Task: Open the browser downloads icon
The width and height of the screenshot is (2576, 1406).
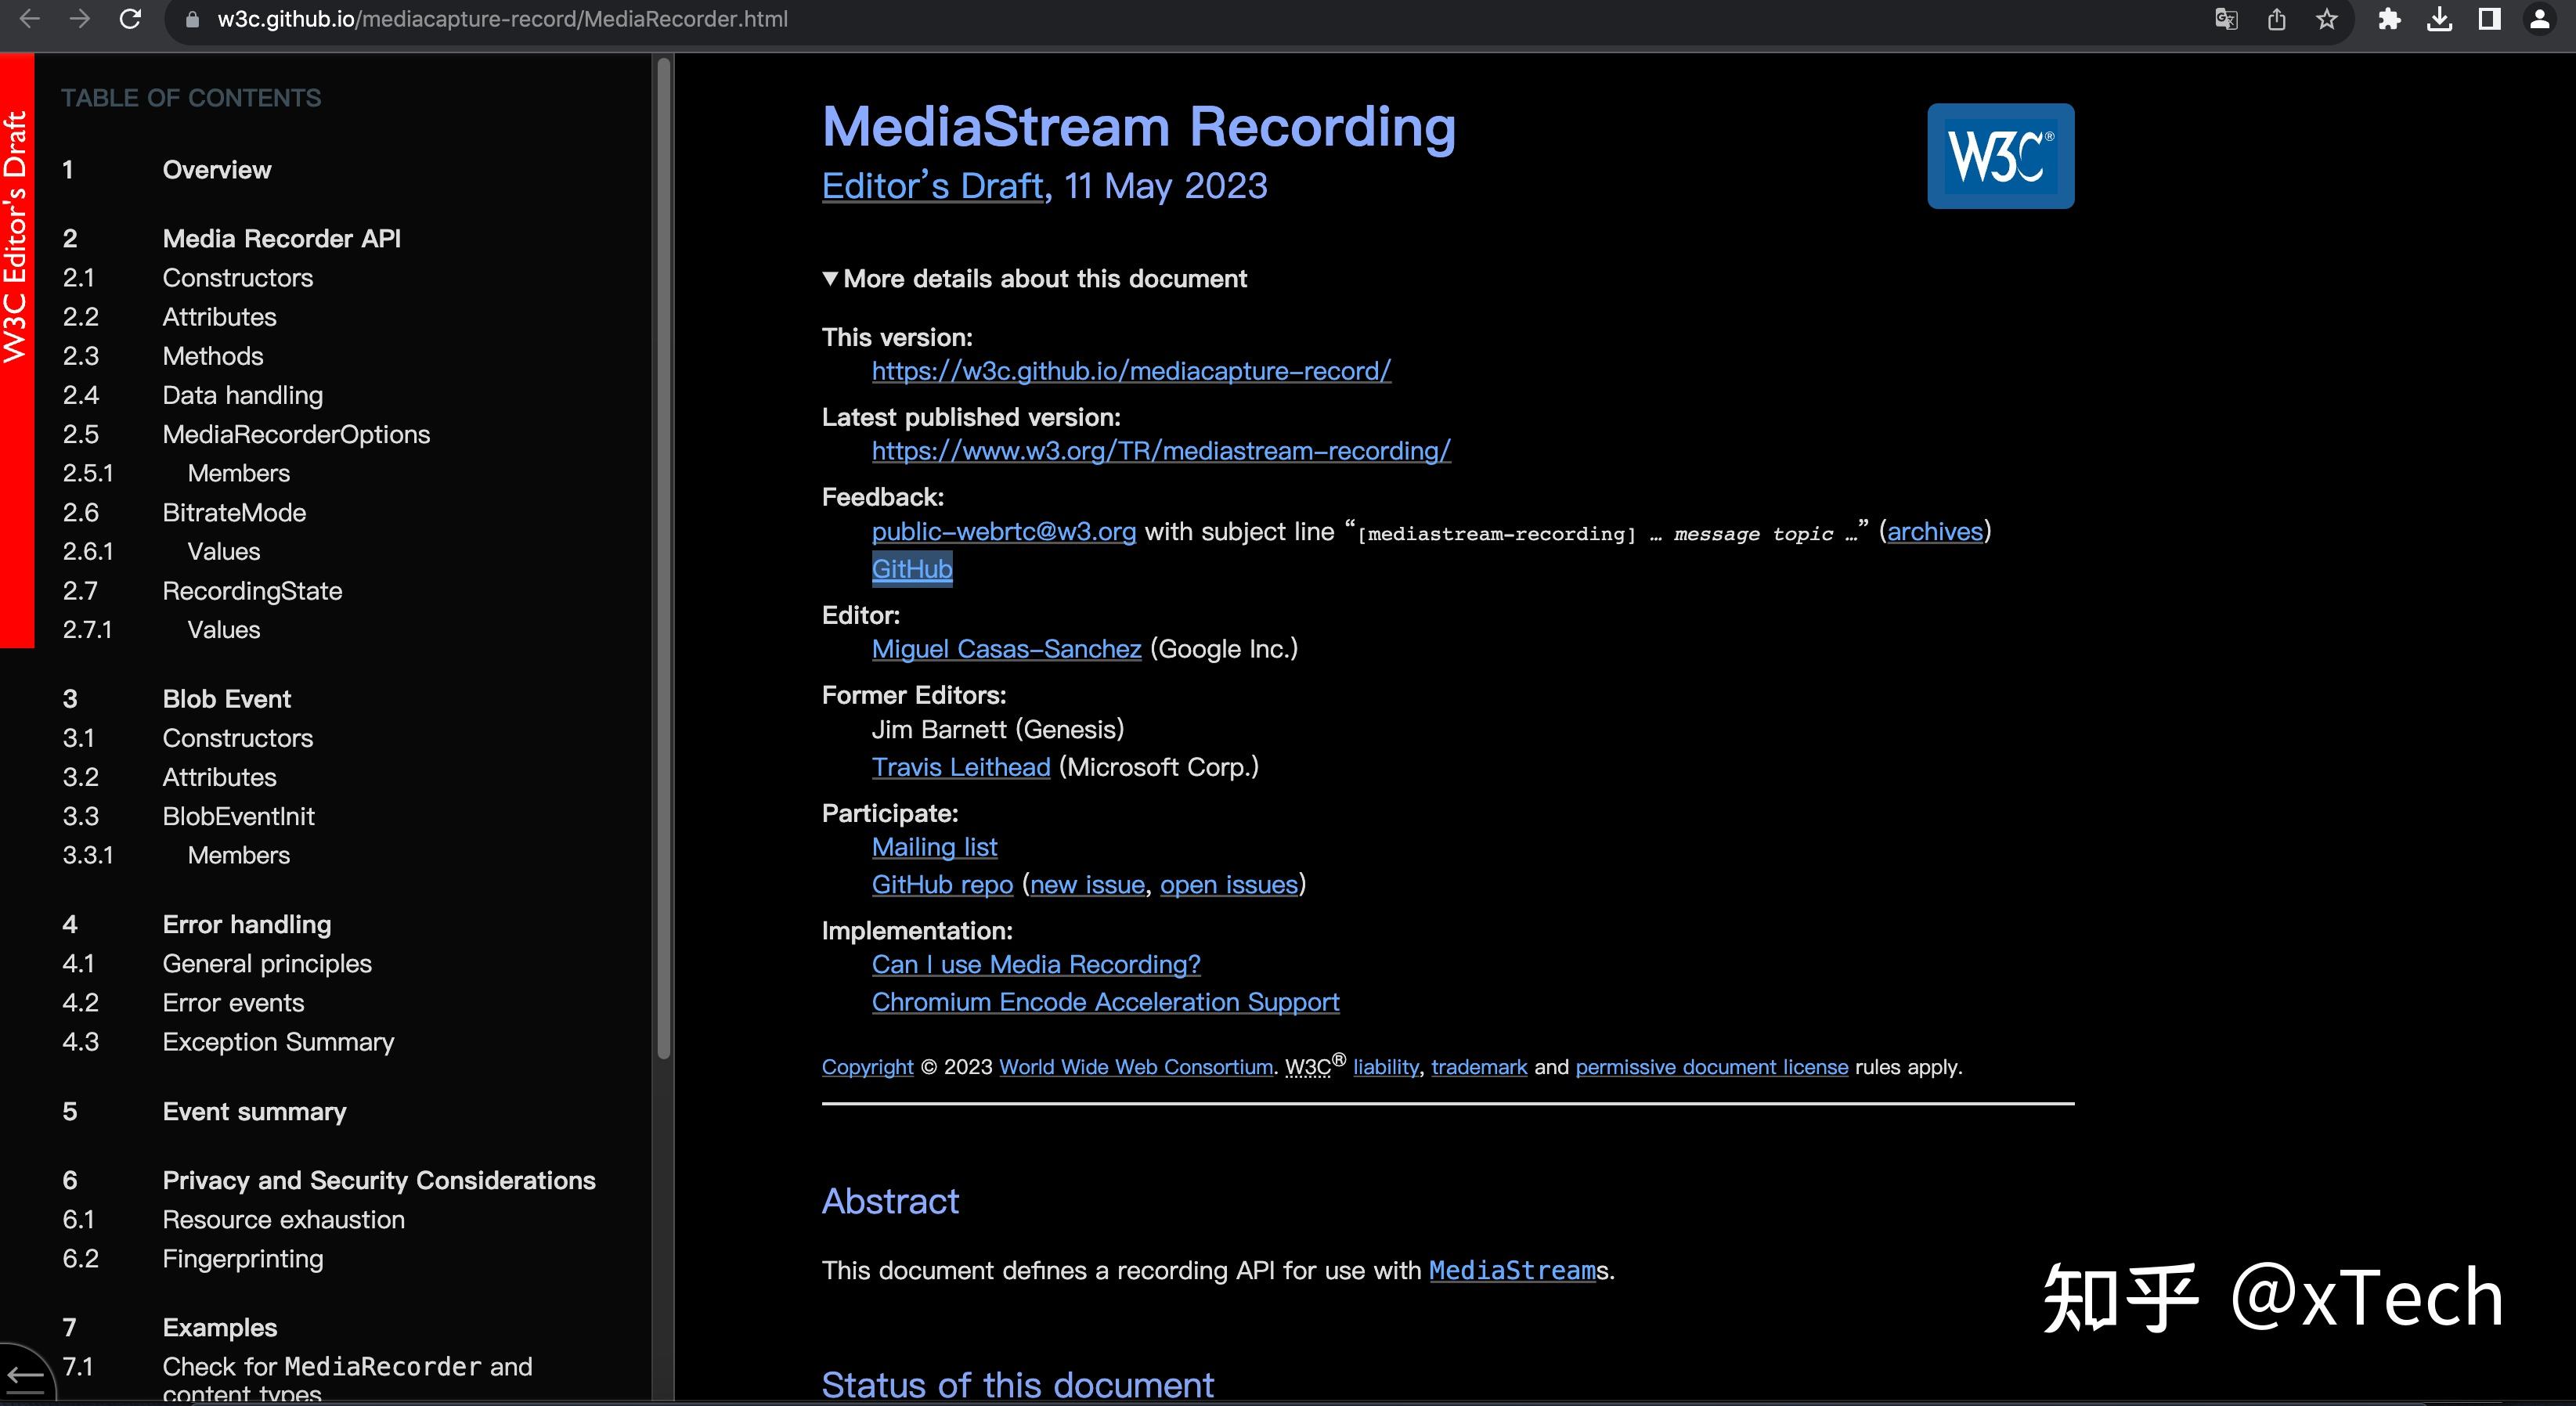Action: 2439,19
